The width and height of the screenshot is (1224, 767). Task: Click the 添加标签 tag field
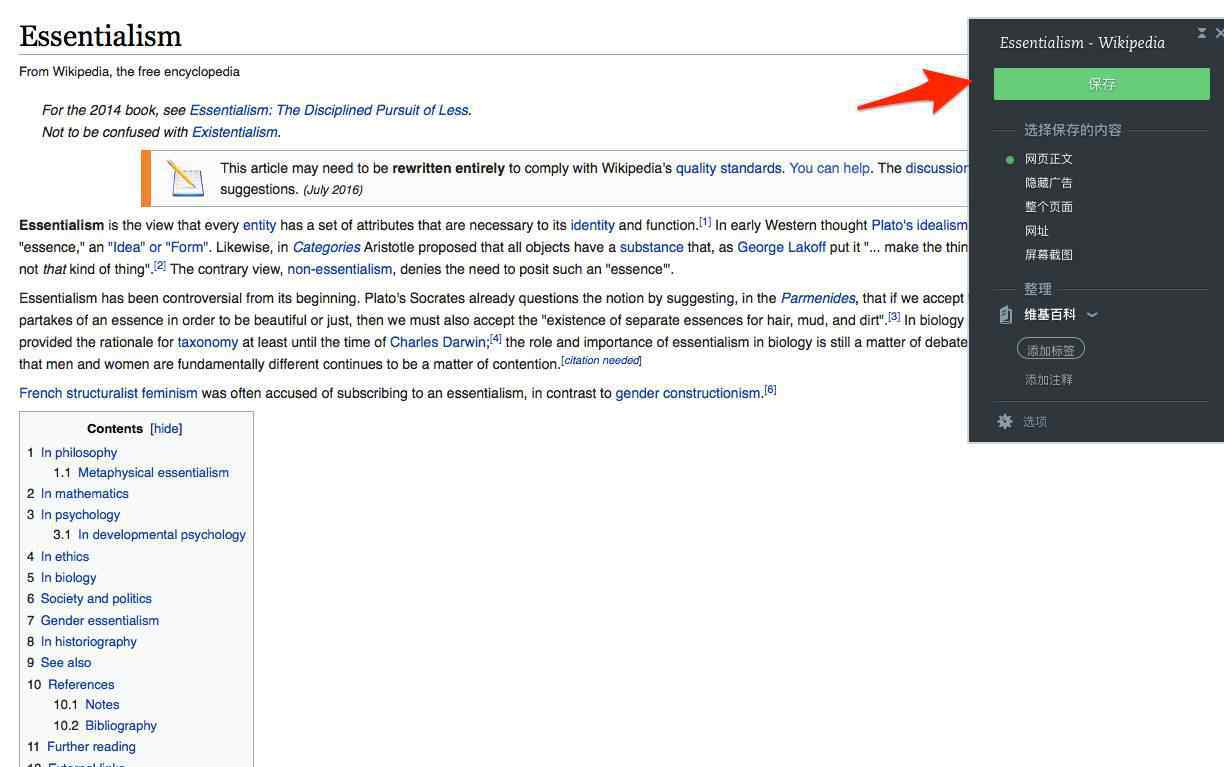tap(1050, 350)
